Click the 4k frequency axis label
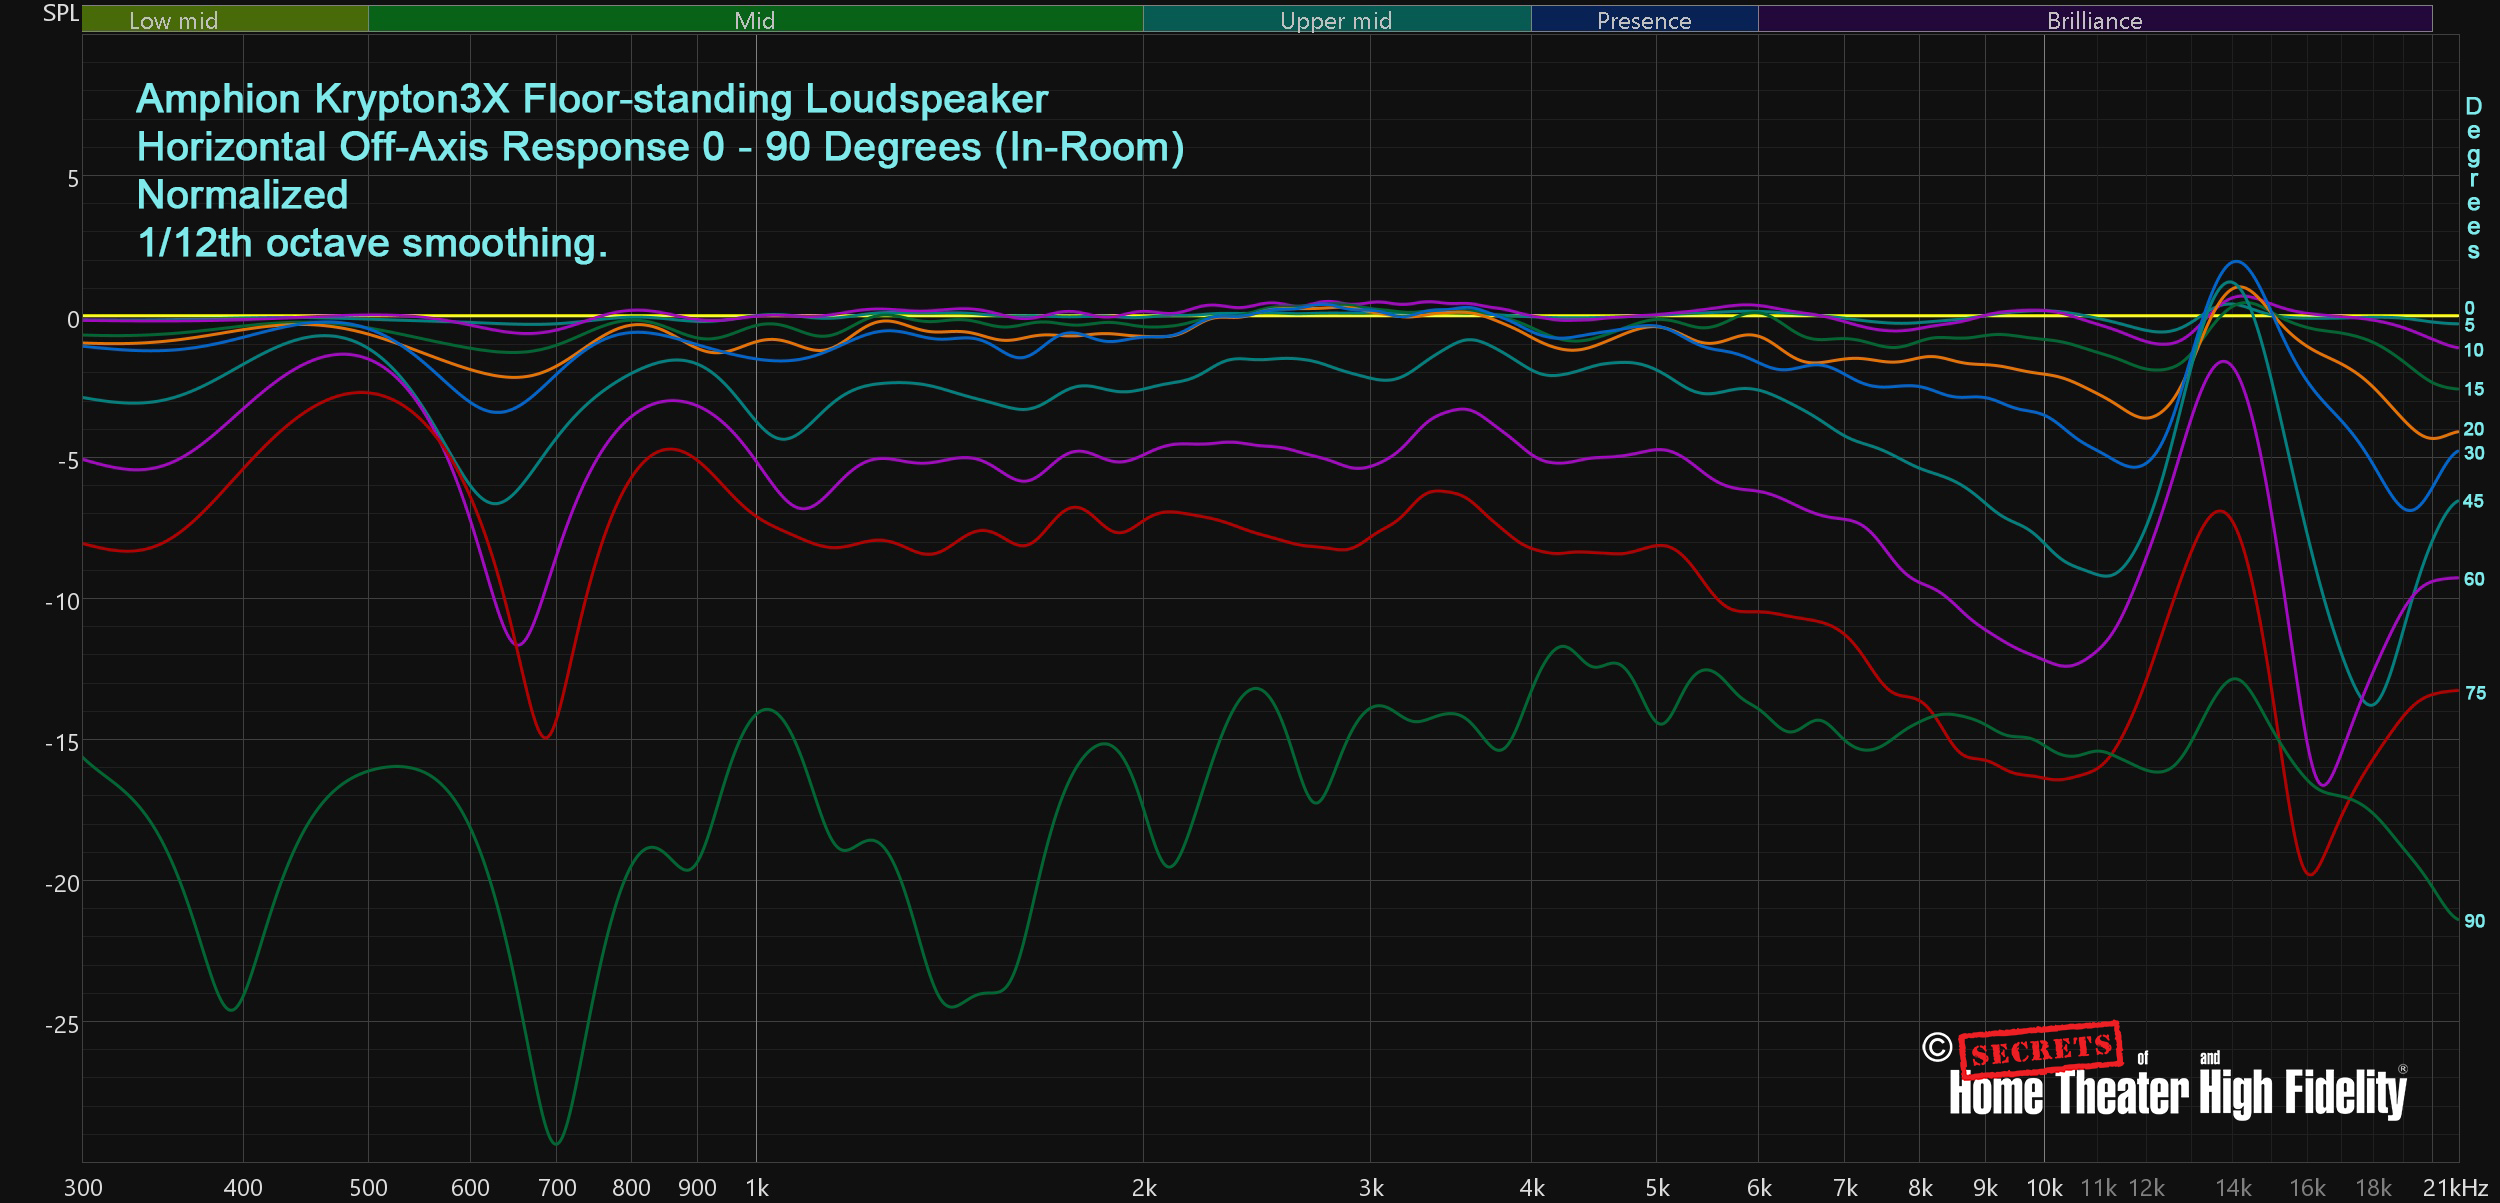The image size is (2500, 1203). point(1532,1188)
